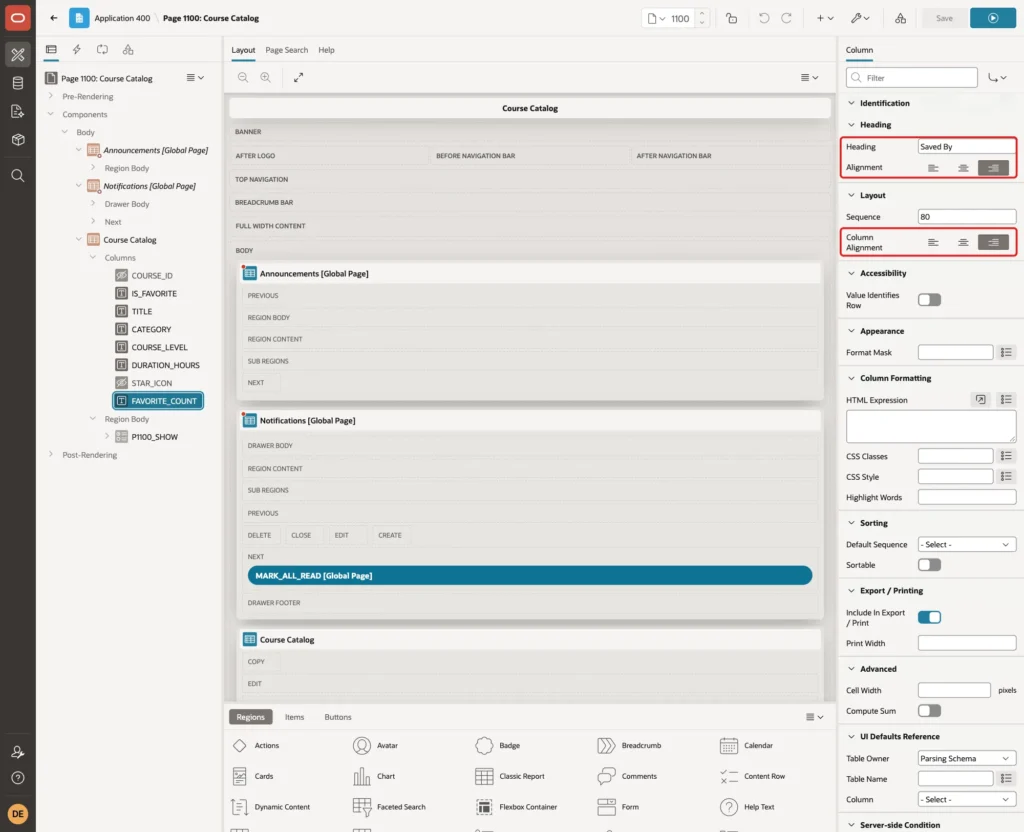Click the property Filter search field
Screen dimensions: 1024x832
point(912,78)
